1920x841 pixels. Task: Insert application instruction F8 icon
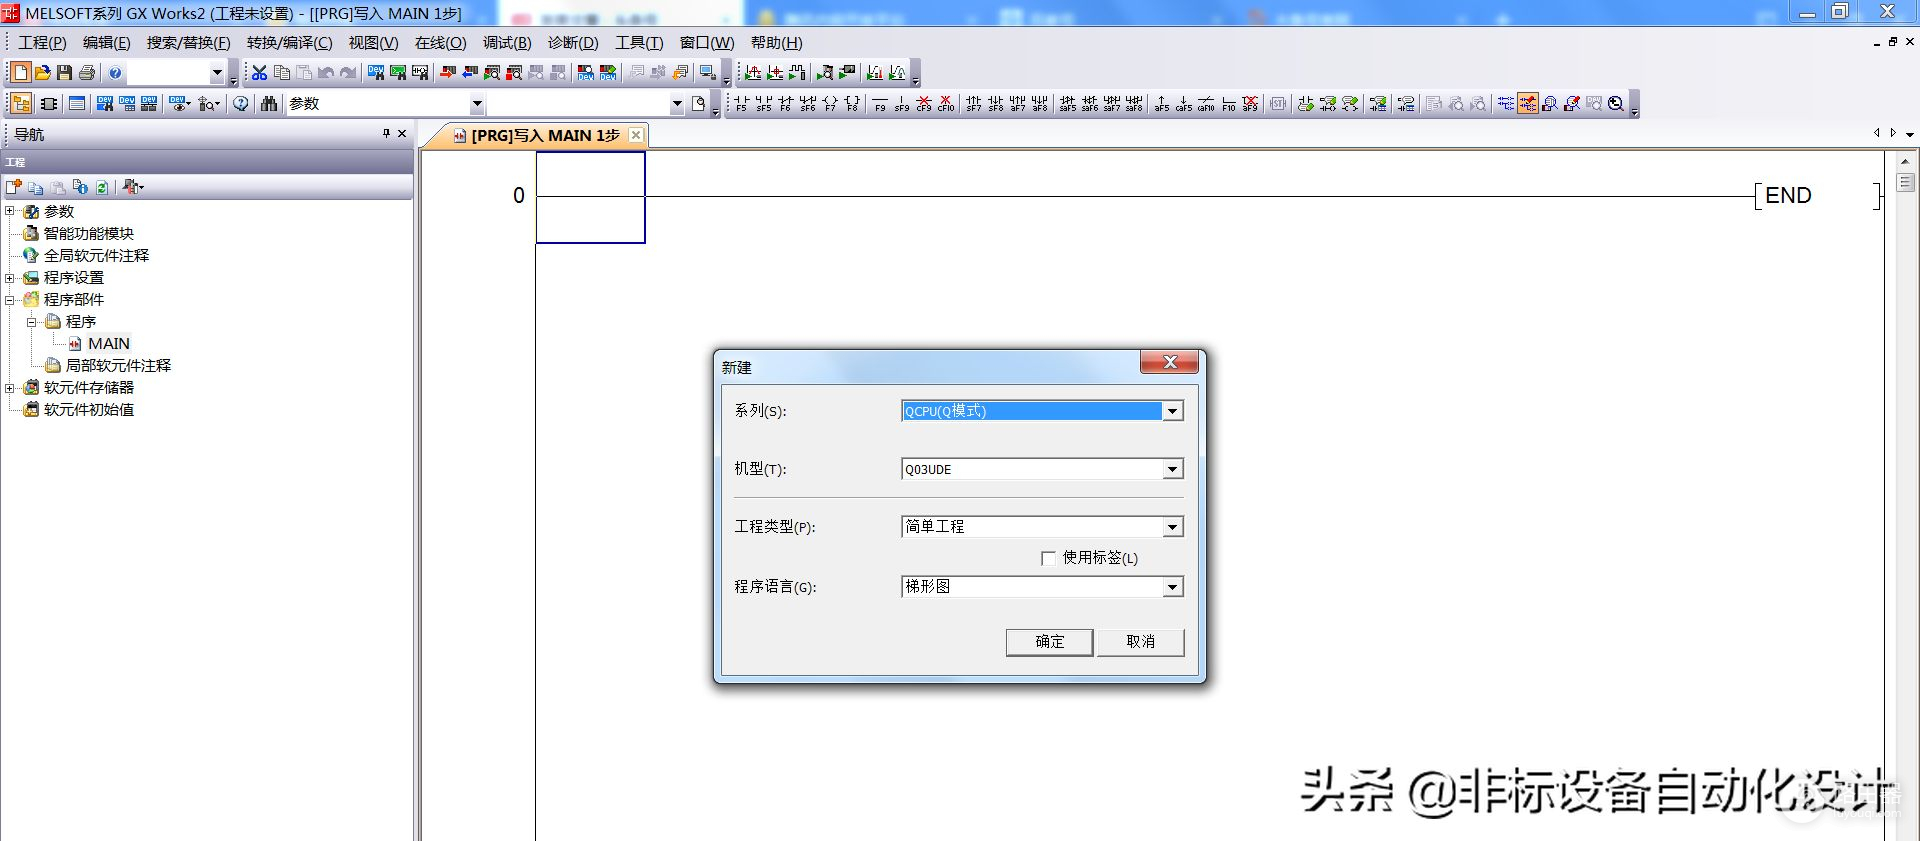[x=852, y=103]
